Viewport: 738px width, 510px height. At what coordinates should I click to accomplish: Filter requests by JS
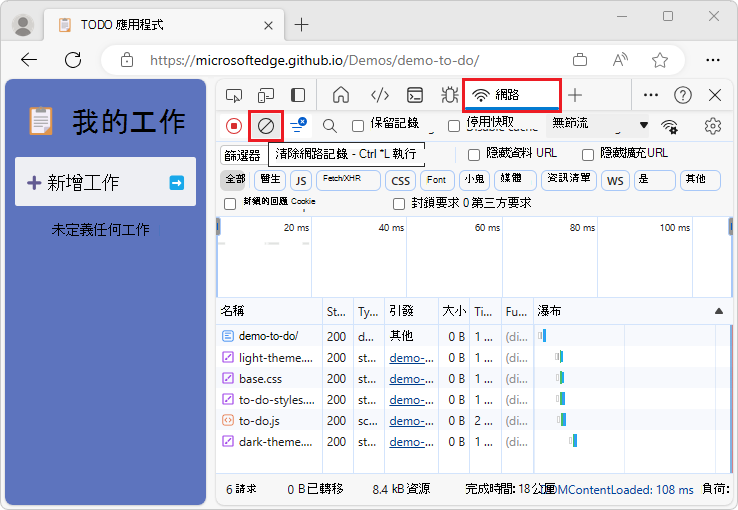[x=301, y=181]
